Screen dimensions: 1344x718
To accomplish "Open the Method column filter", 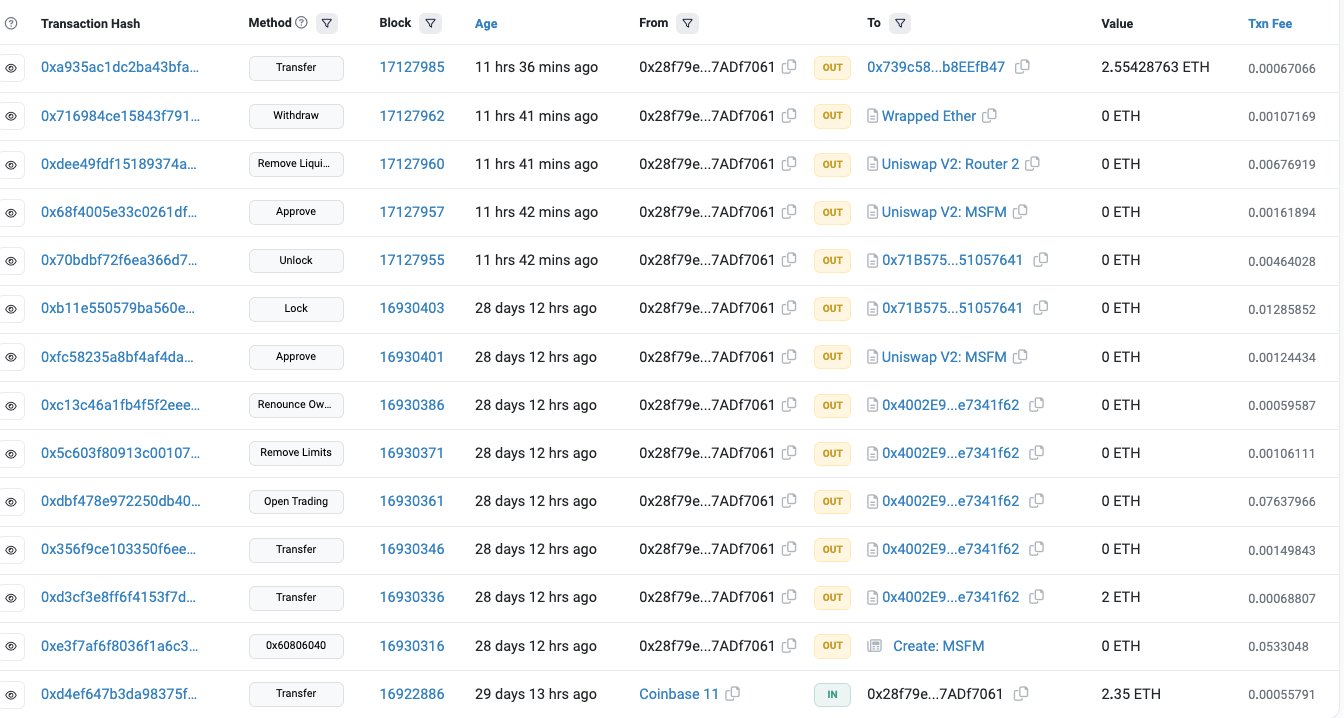I will tap(327, 23).
